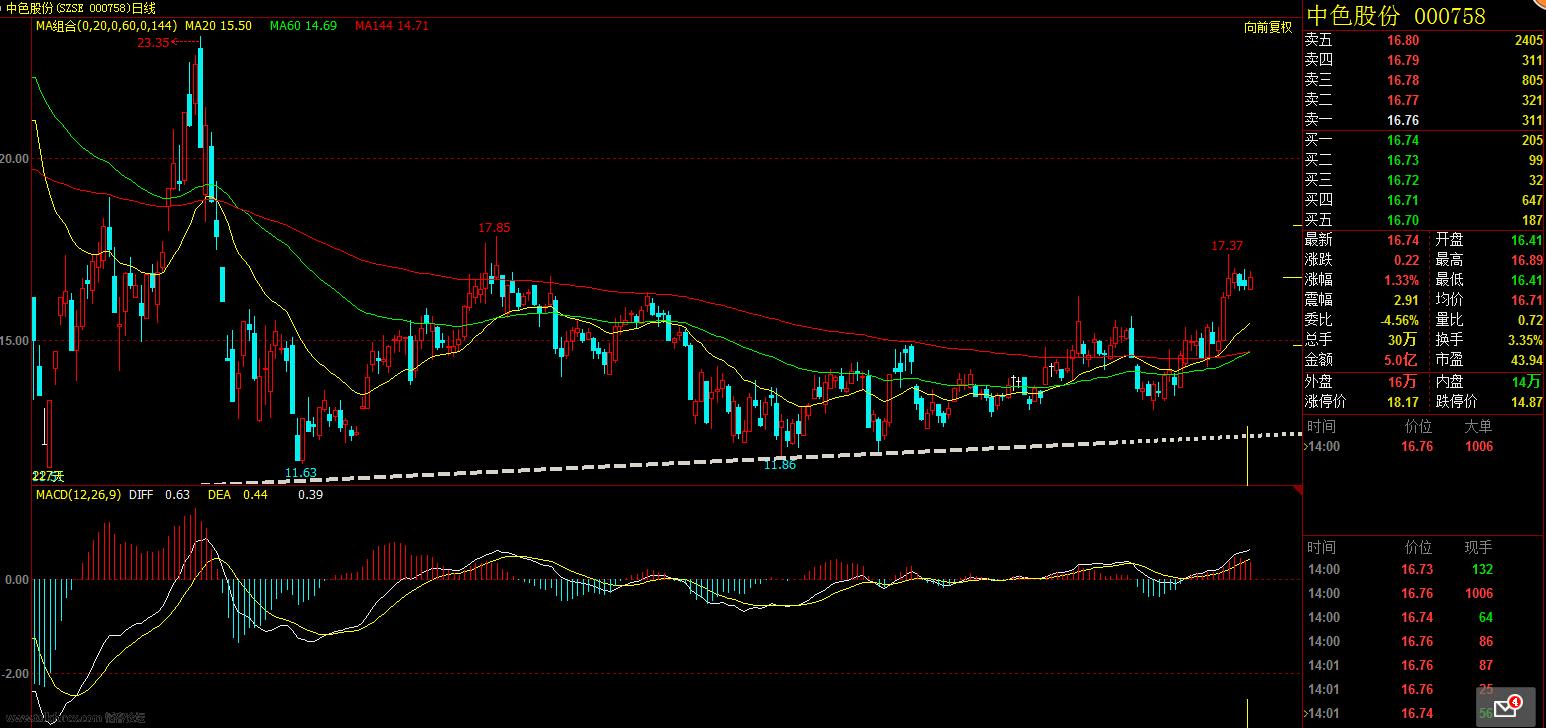The width and height of the screenshot is (1546, 728).
Task: Click the 最新 16.74 latest price
Action: (1402, 240)
